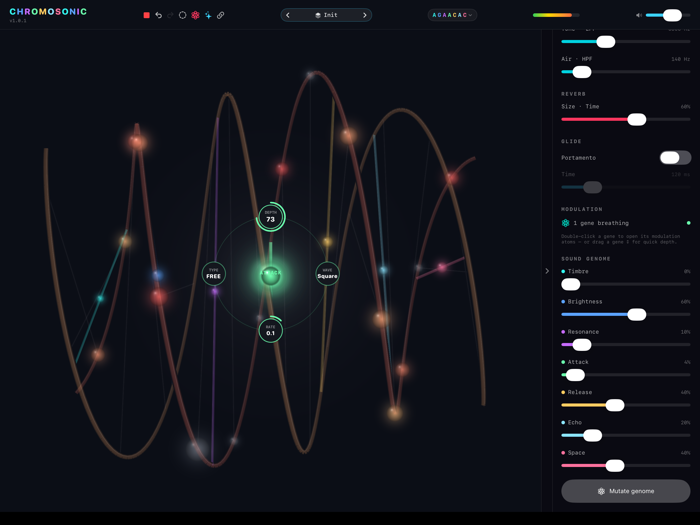Toggle the Portamento switch

675,157
